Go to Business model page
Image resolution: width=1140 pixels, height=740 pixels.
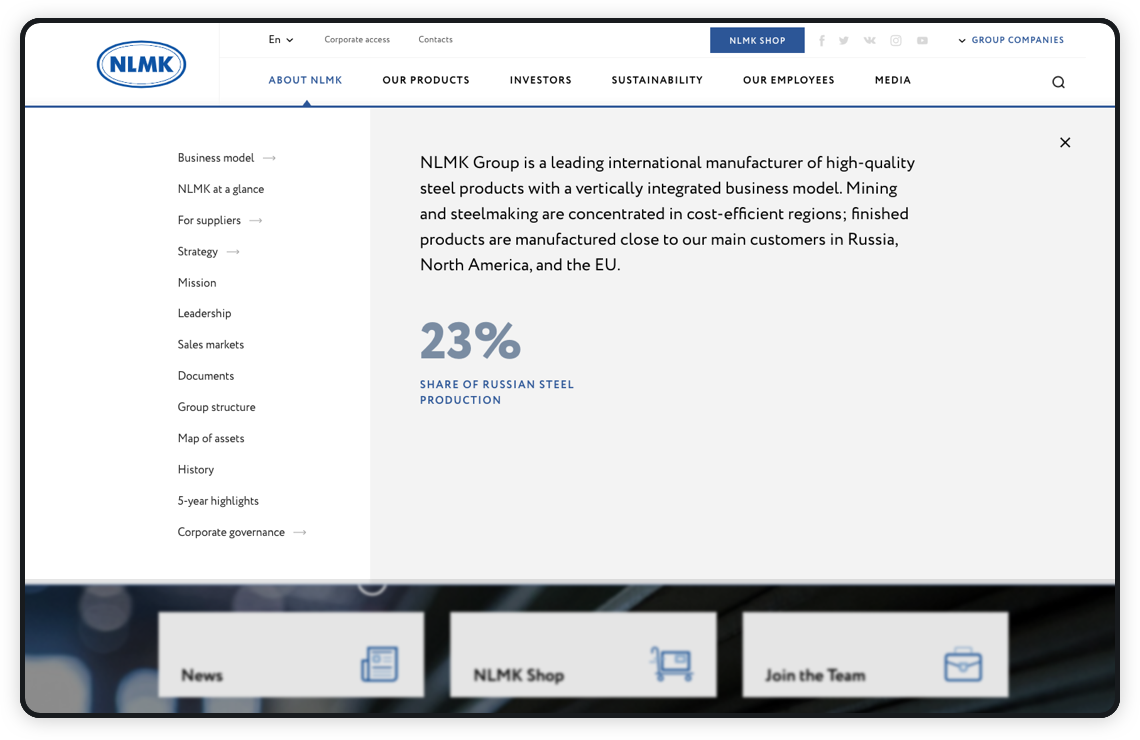point(216,158)
